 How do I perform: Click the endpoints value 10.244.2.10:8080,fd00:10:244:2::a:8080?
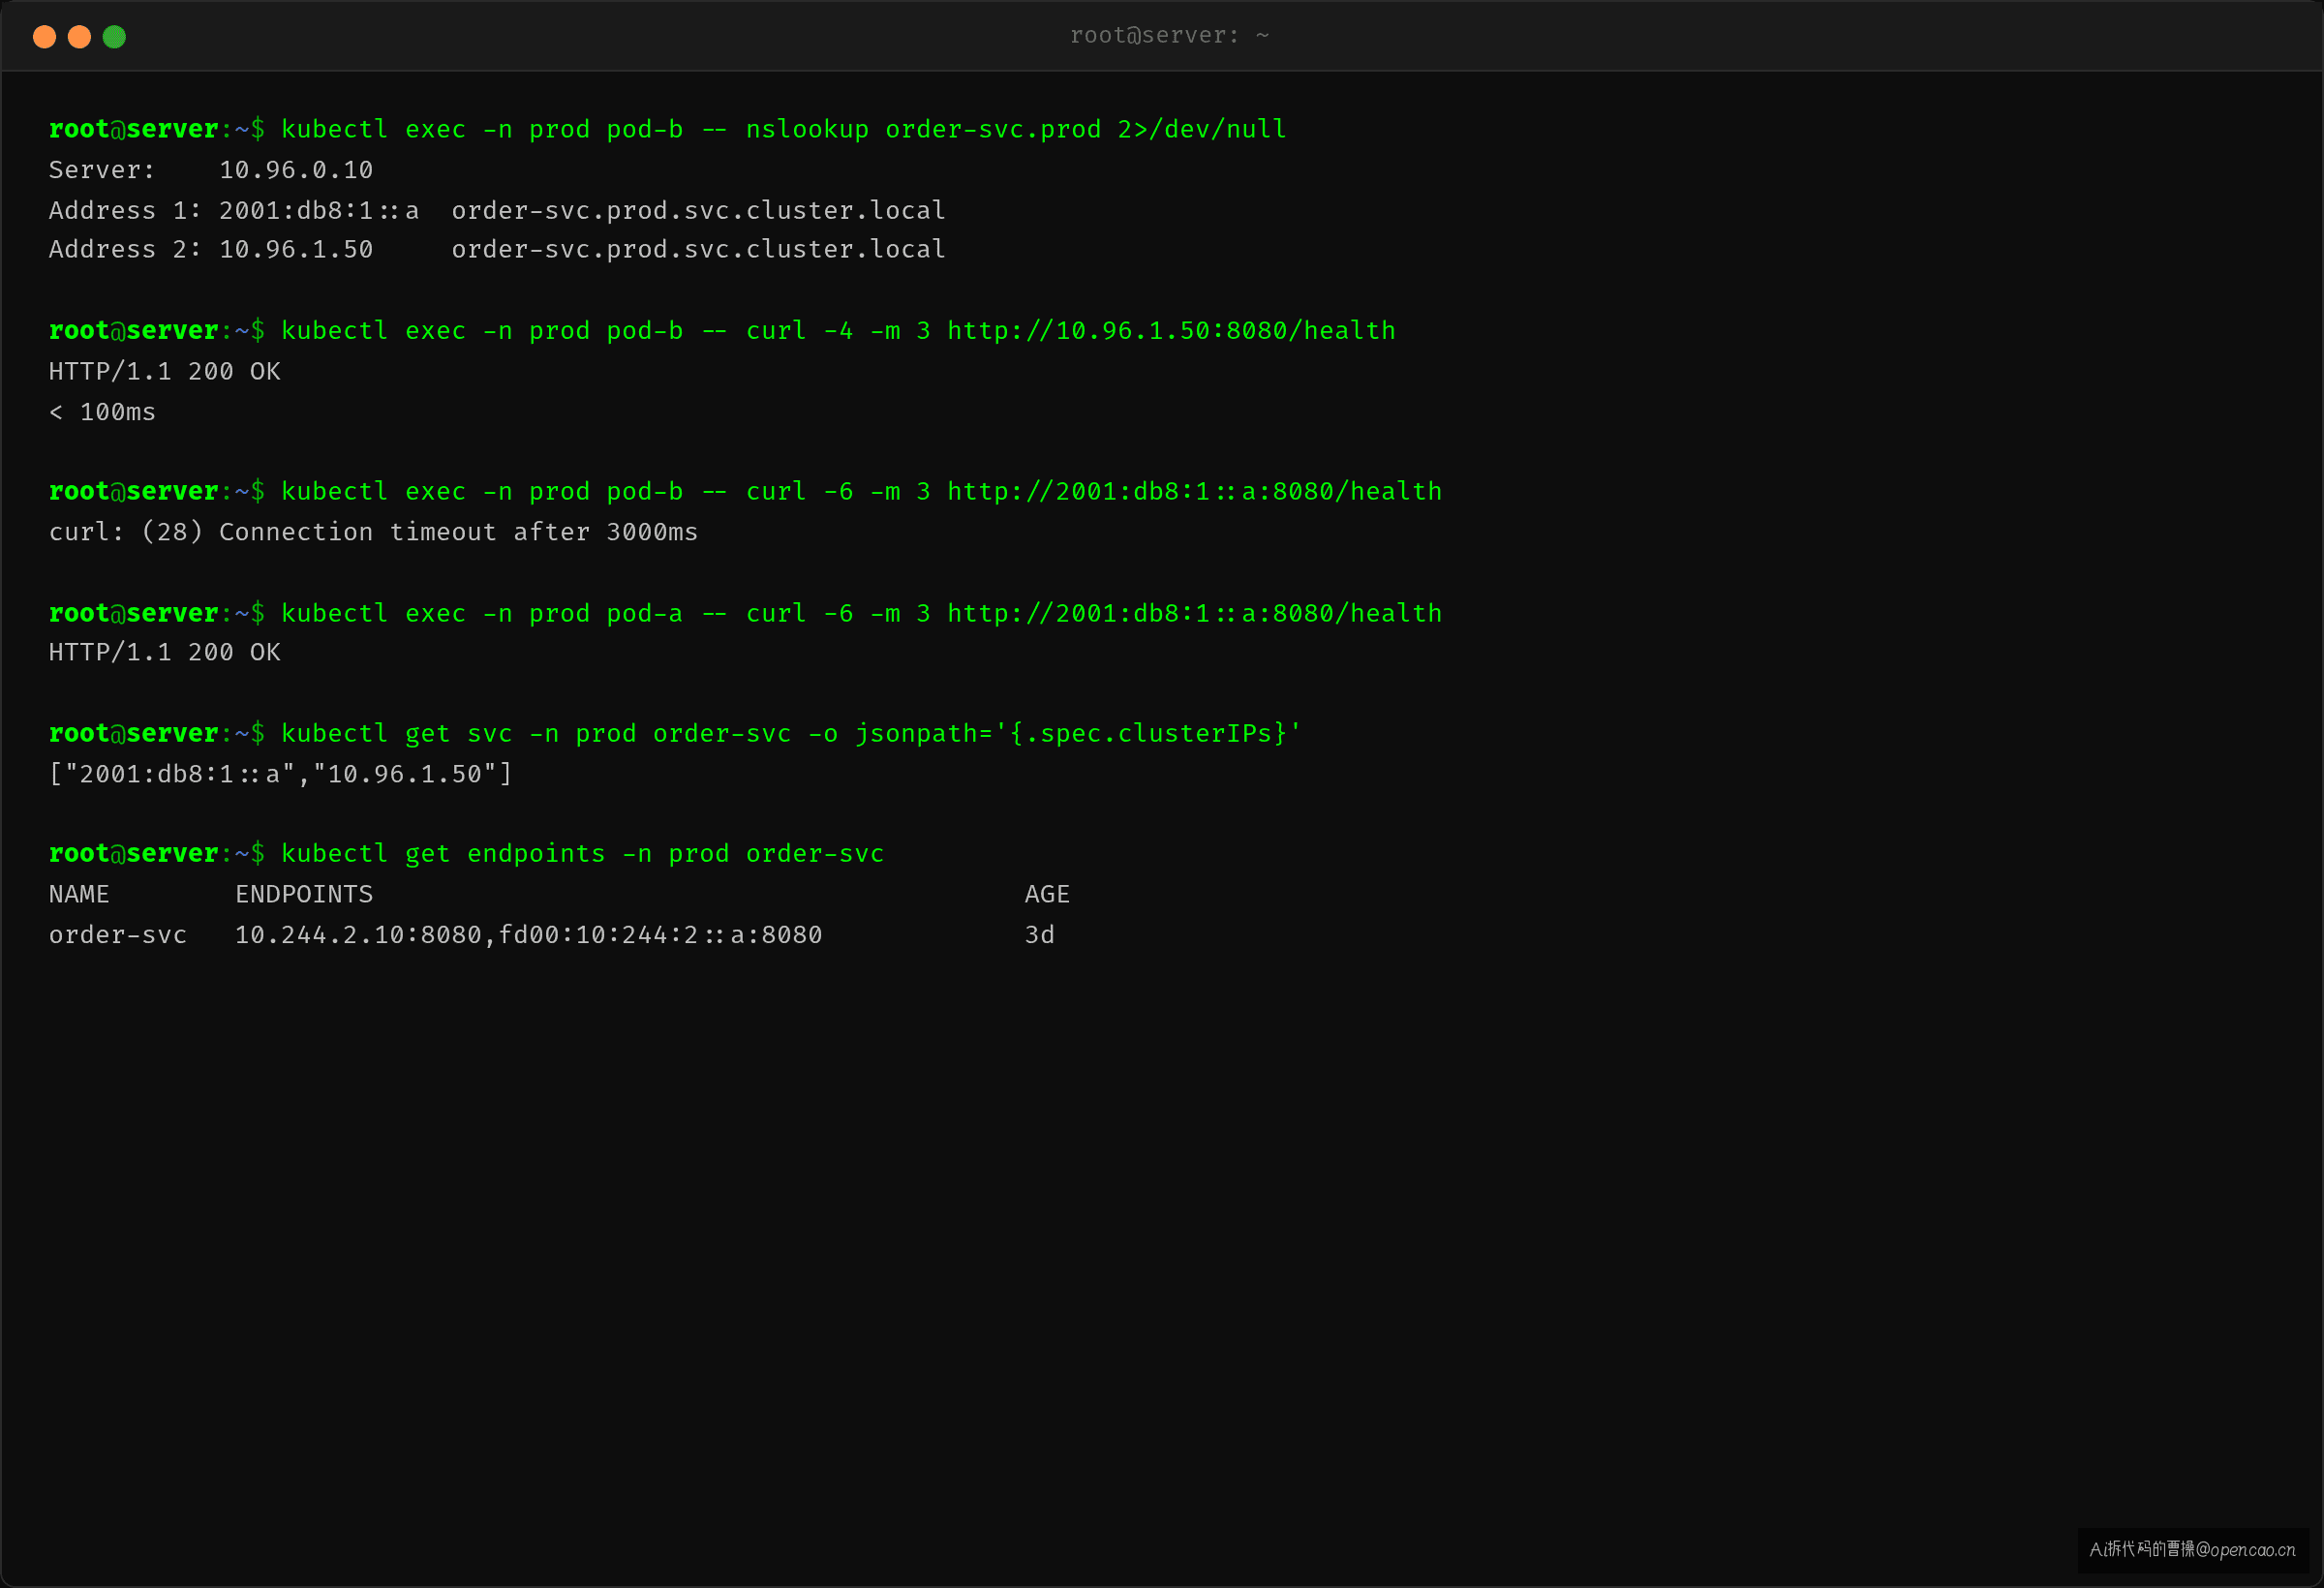tap(528, 935)
